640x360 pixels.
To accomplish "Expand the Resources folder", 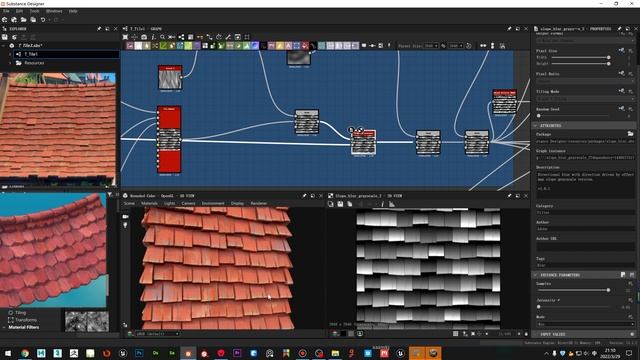I will click(x=11, y=63).
